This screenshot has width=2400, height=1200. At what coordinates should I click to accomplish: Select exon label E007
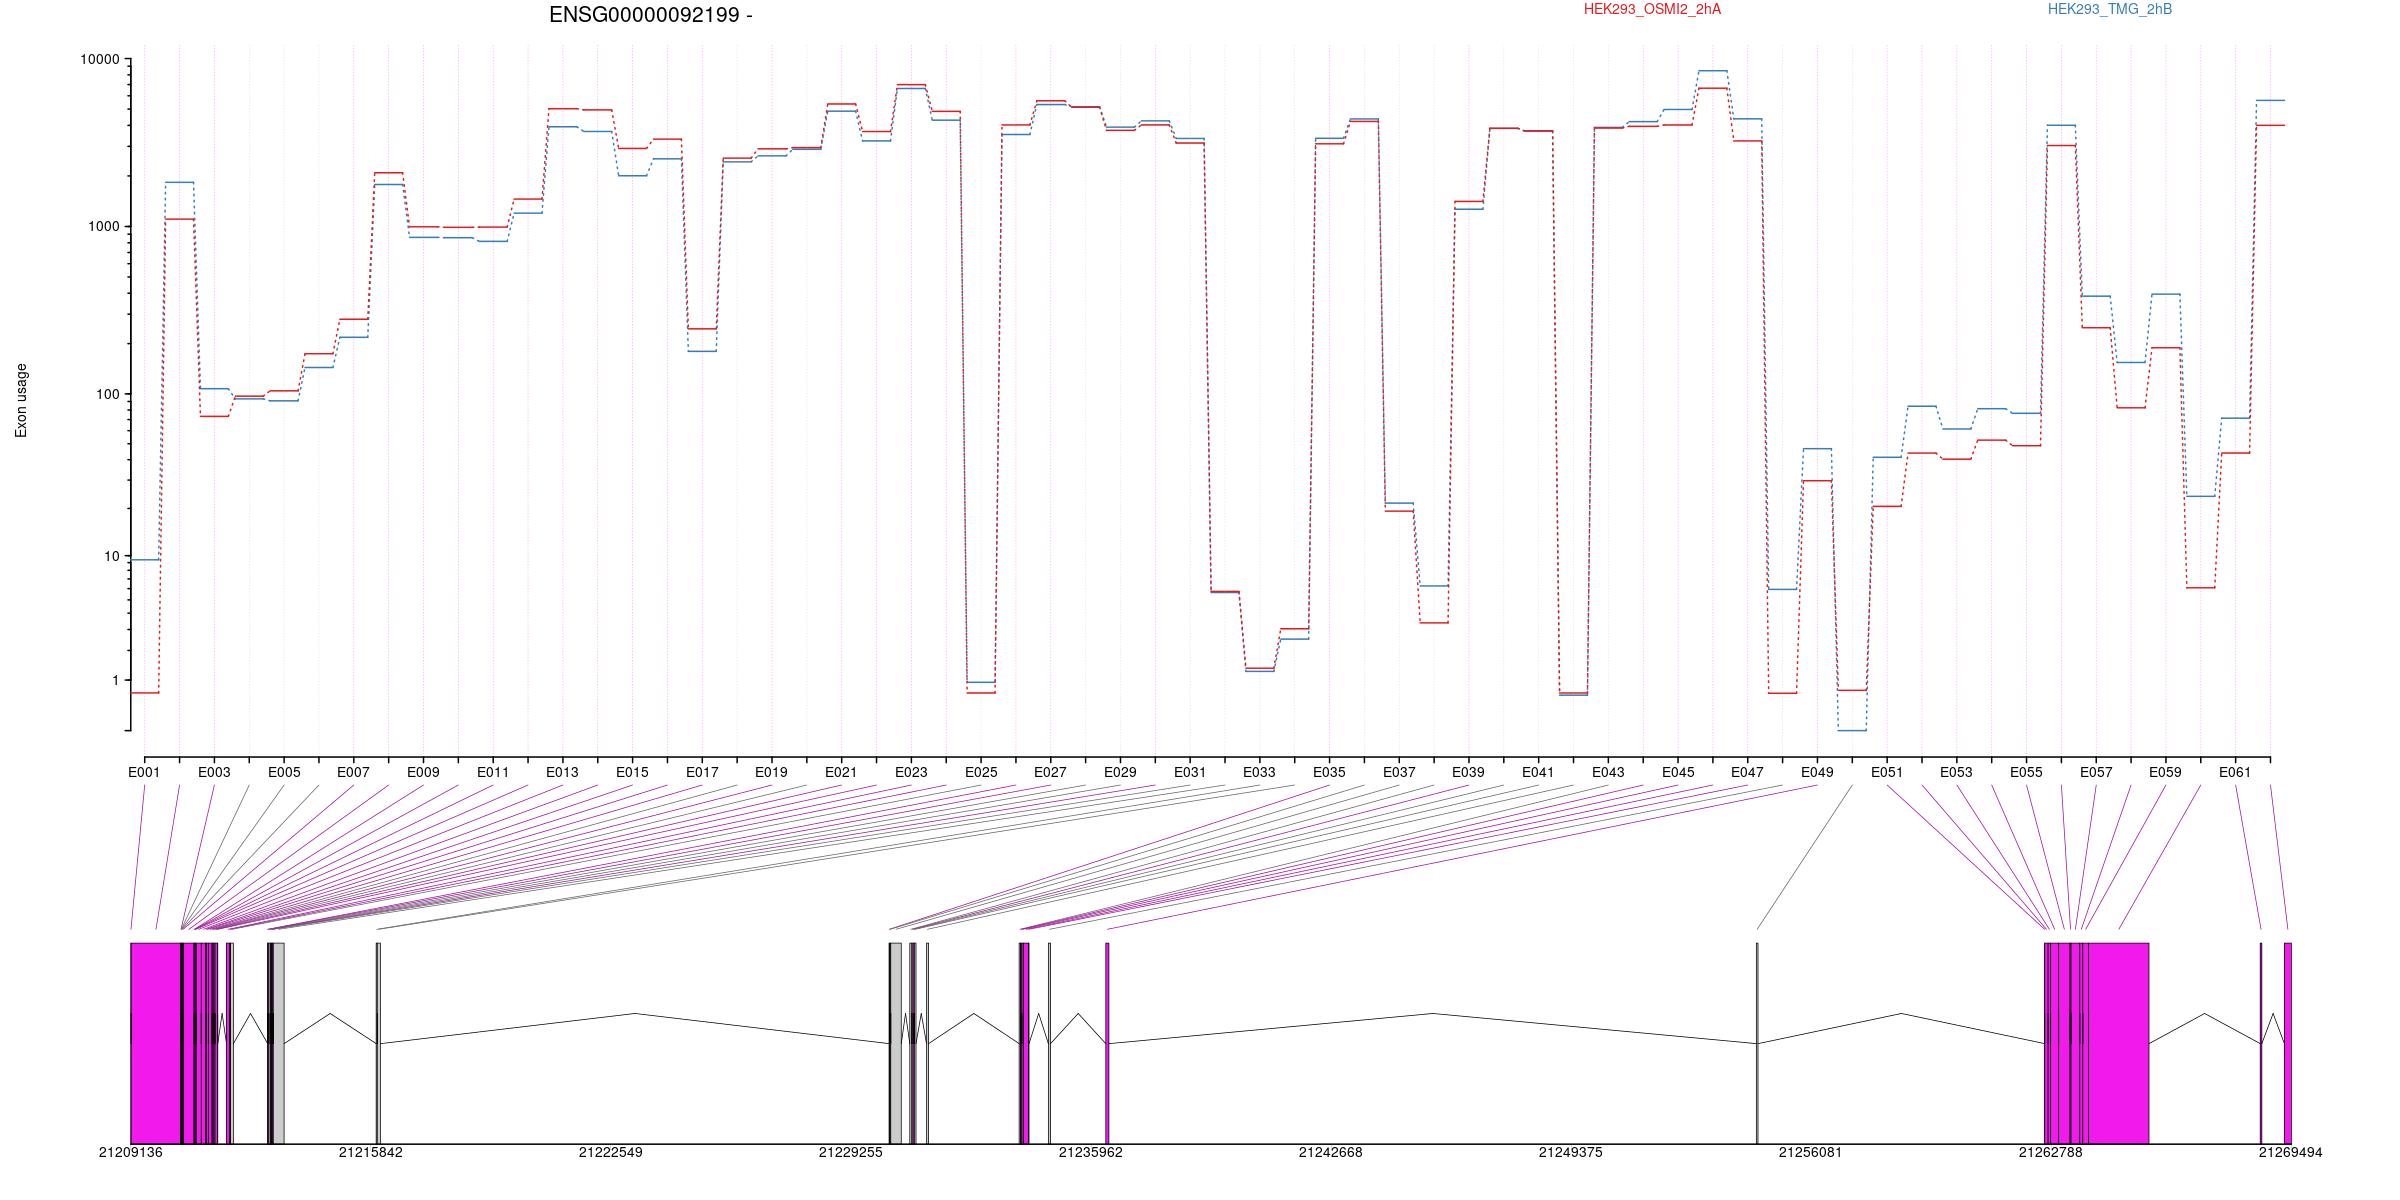coord(353,772)
